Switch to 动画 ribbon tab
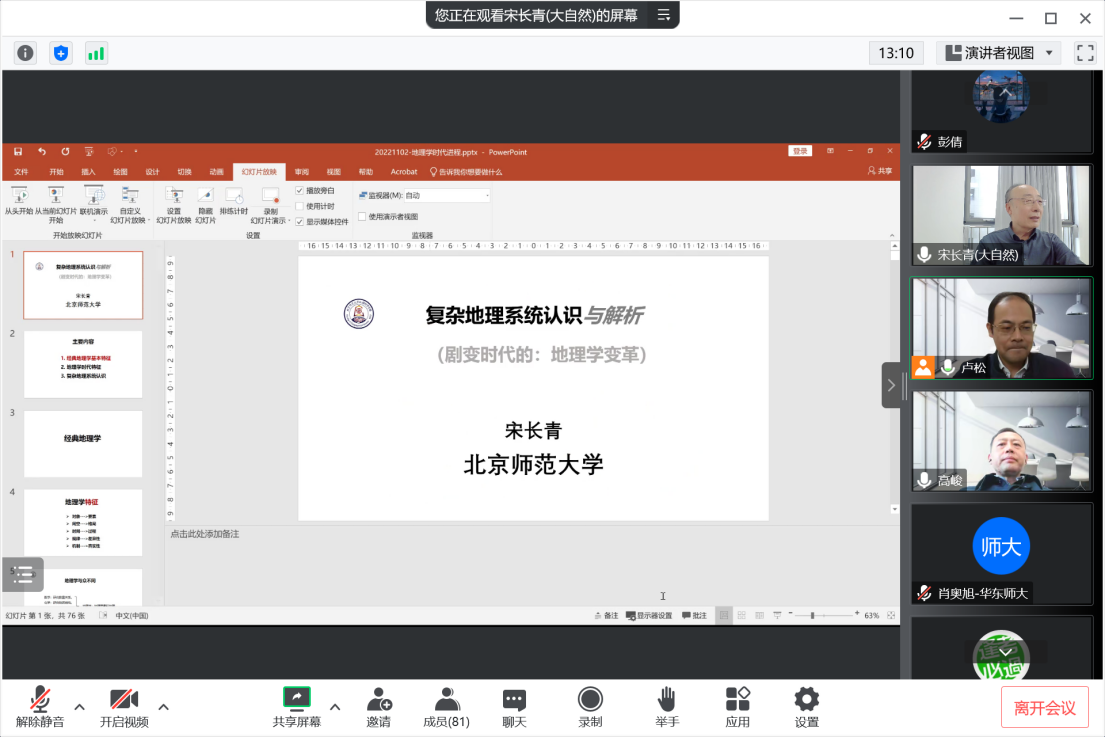Image resolution: width=1105 pixels, height=737 pixels. pyautogui.click(x=216, y=172)
